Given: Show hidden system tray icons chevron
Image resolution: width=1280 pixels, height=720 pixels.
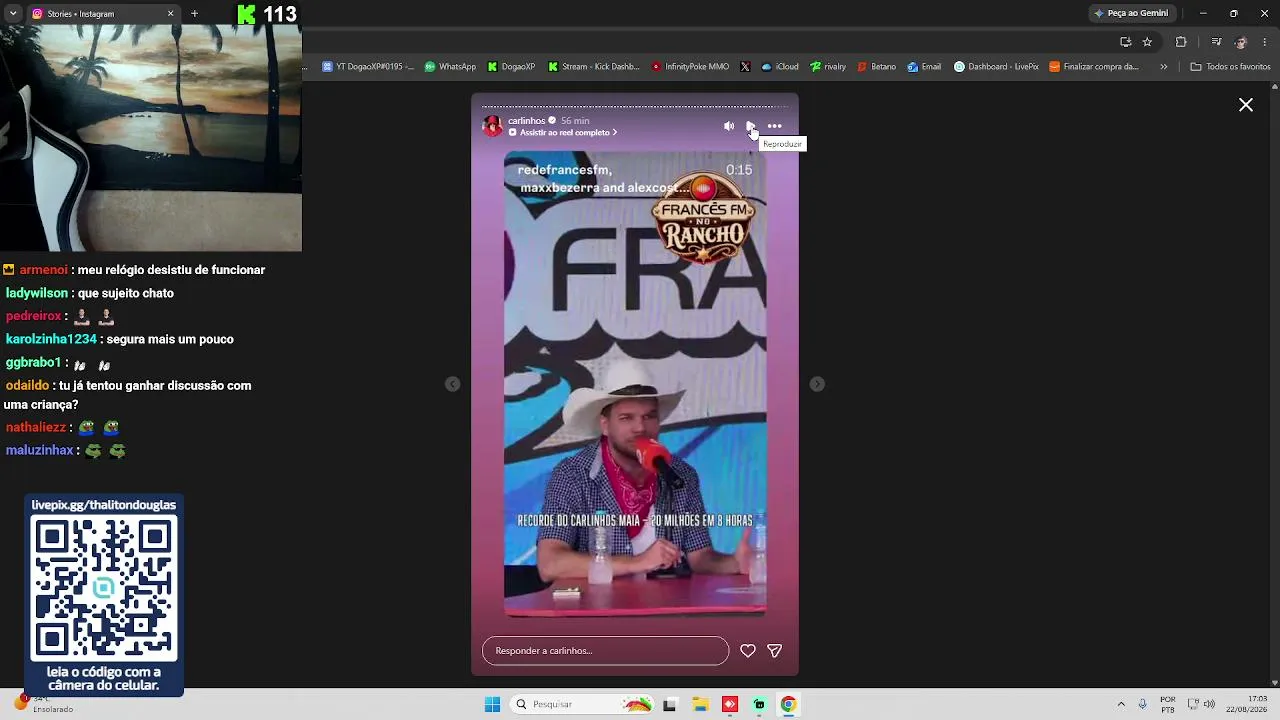Looking at the screenshot, I should tap(1121, 704).
